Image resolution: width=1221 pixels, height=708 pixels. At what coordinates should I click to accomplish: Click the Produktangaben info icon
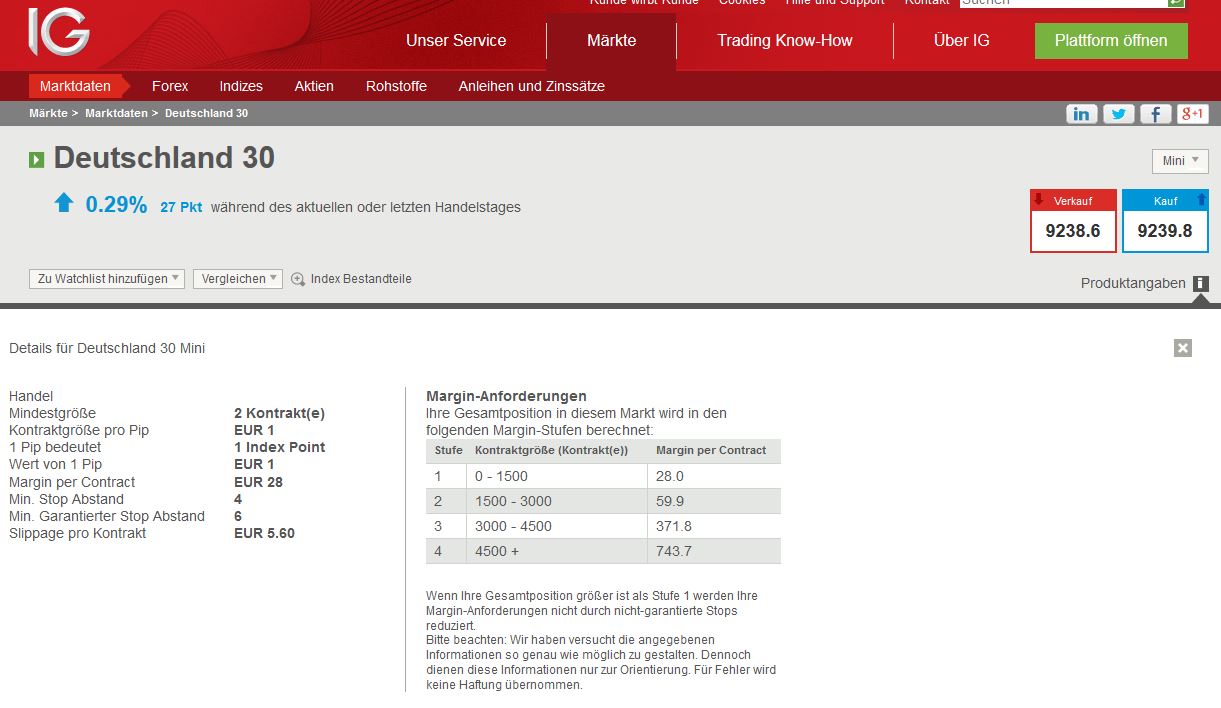pos(1201,283)
